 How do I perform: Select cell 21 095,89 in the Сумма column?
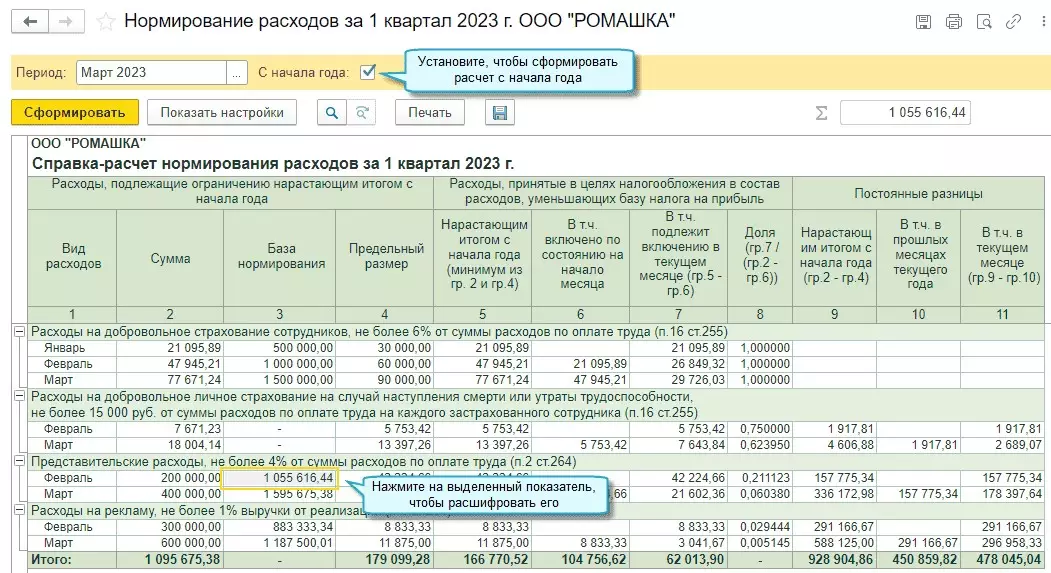(170, 348)
